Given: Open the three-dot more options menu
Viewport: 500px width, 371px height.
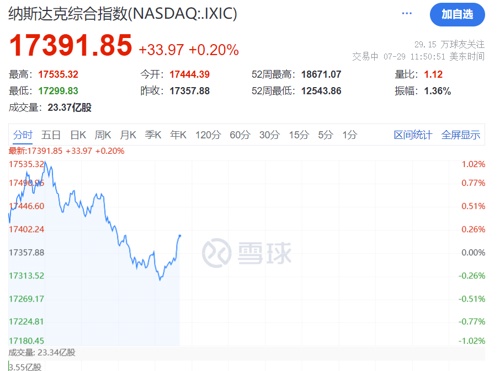Looking at the screenshot, I should [x=407, y=13].
